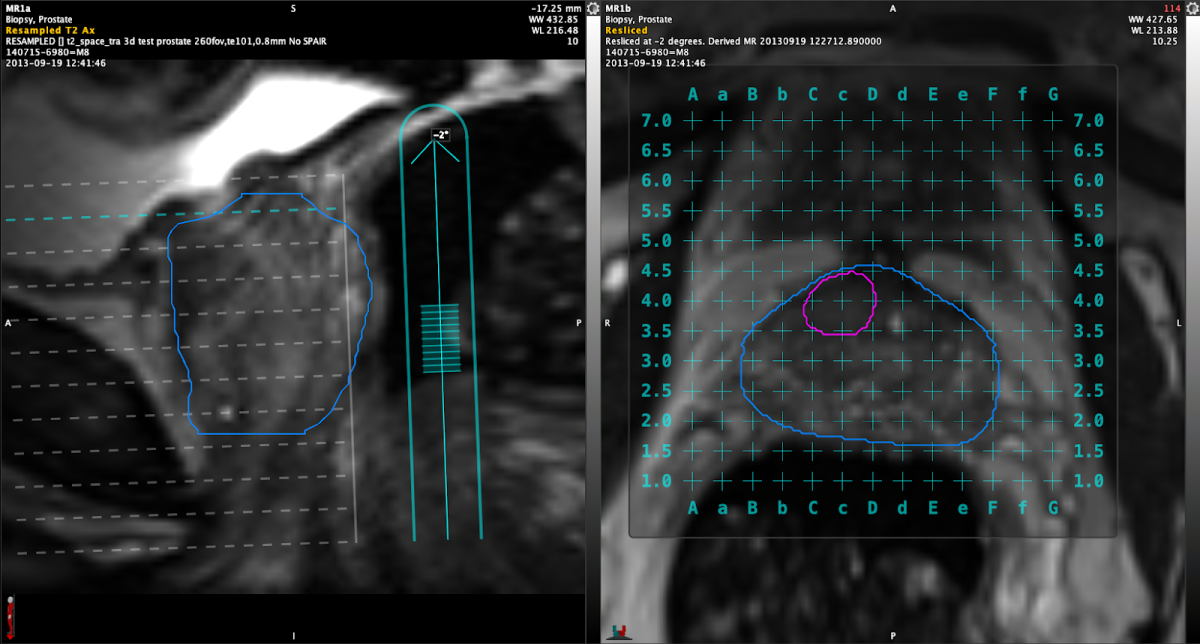The width and height of the screenshot is (1200, 644).
Task: Click the 2013-09-19 date in MR1b
Action: pyautogui.click(x=655, y=63)
